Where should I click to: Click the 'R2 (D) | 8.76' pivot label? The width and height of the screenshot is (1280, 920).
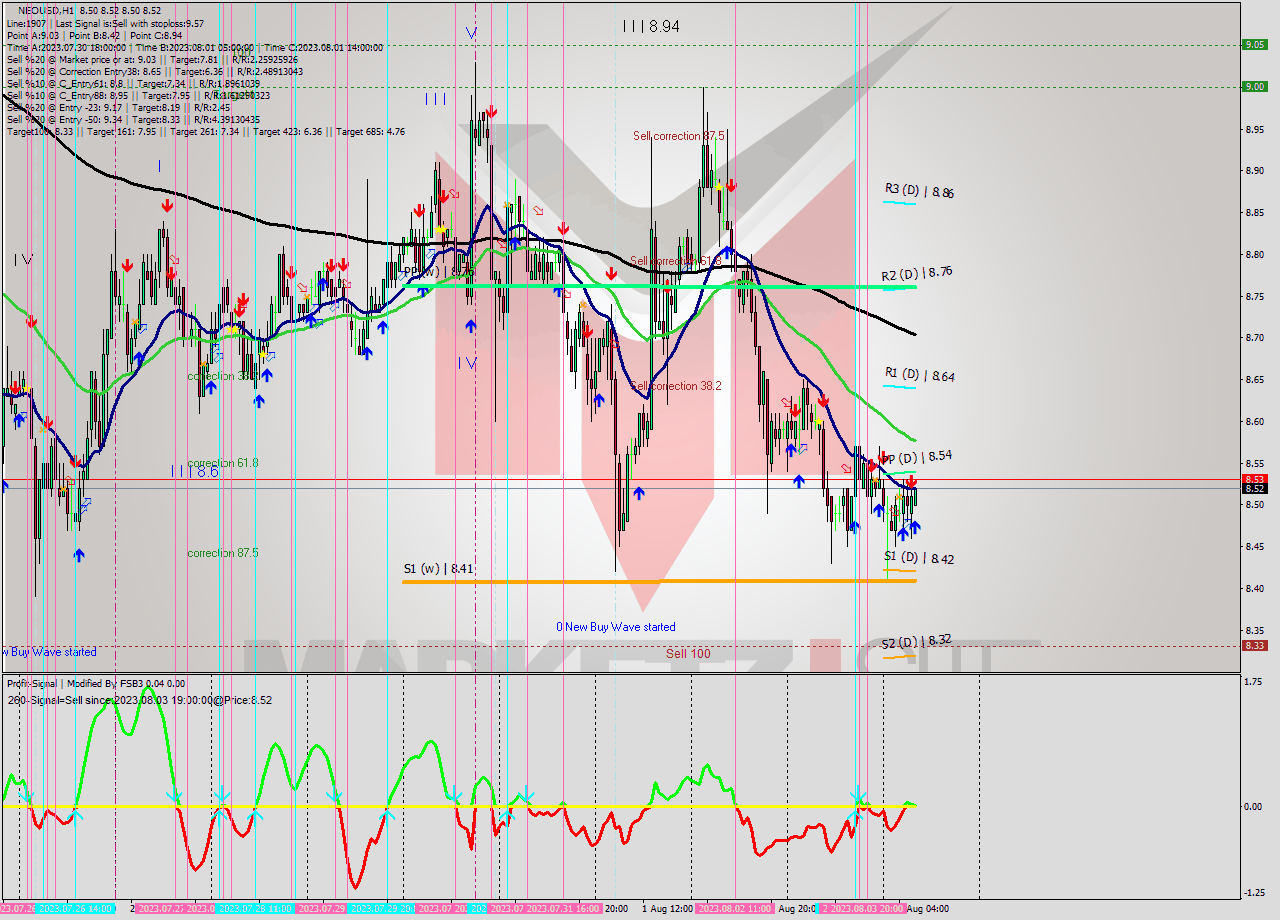[917, 273]
